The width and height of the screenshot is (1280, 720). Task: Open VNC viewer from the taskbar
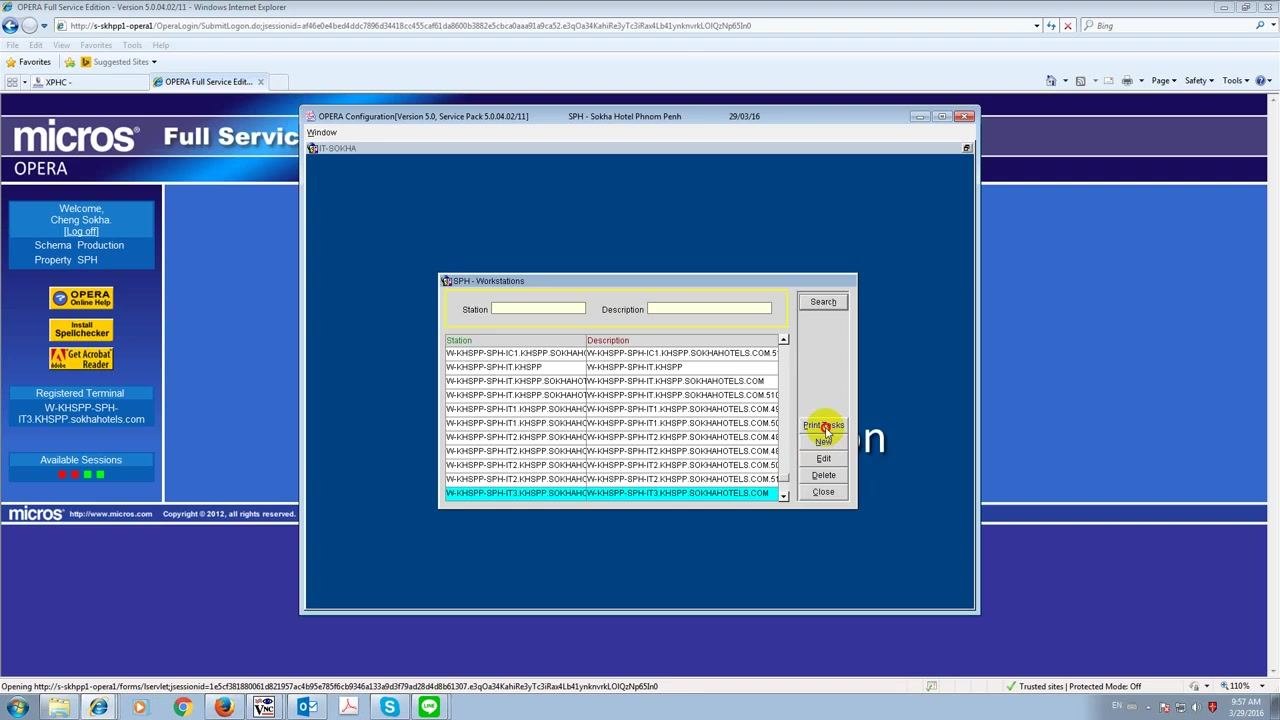(263, 708)
